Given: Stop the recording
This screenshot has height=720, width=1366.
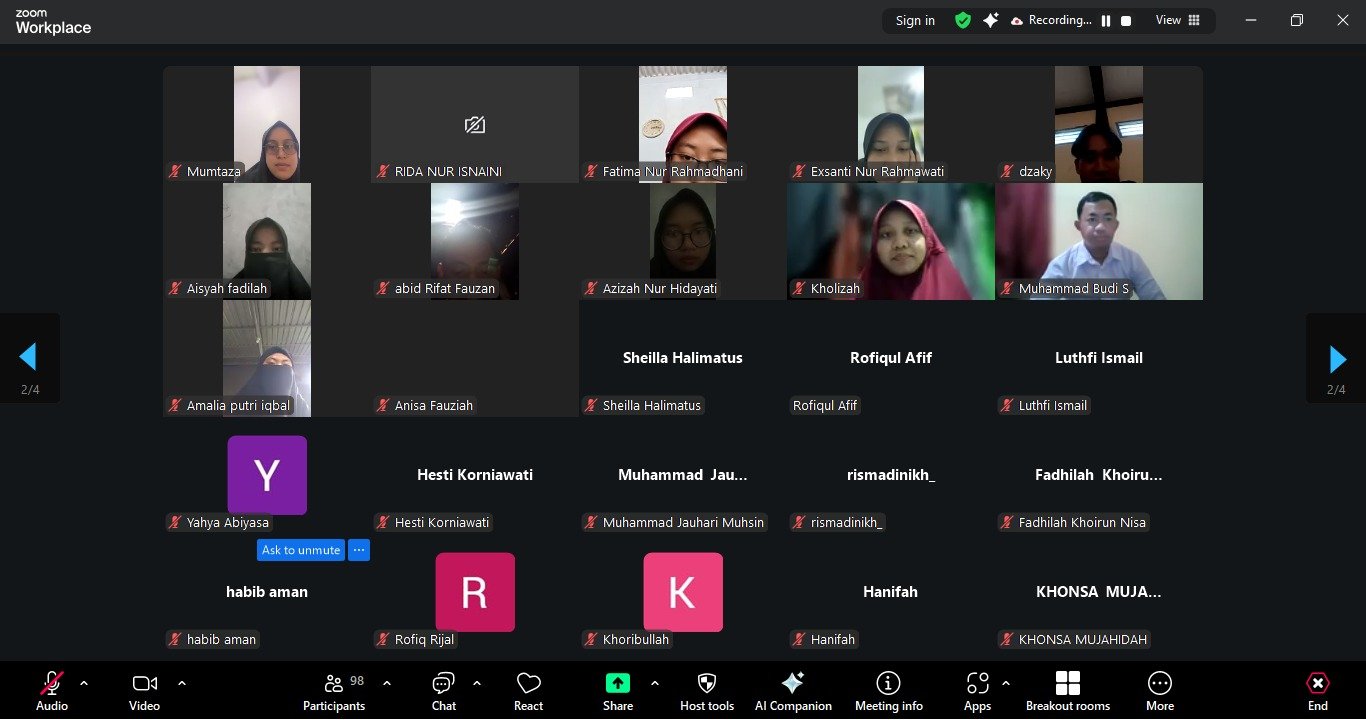Looking at the screenshot, I should pyautogui.click(x=1126, y=21).
